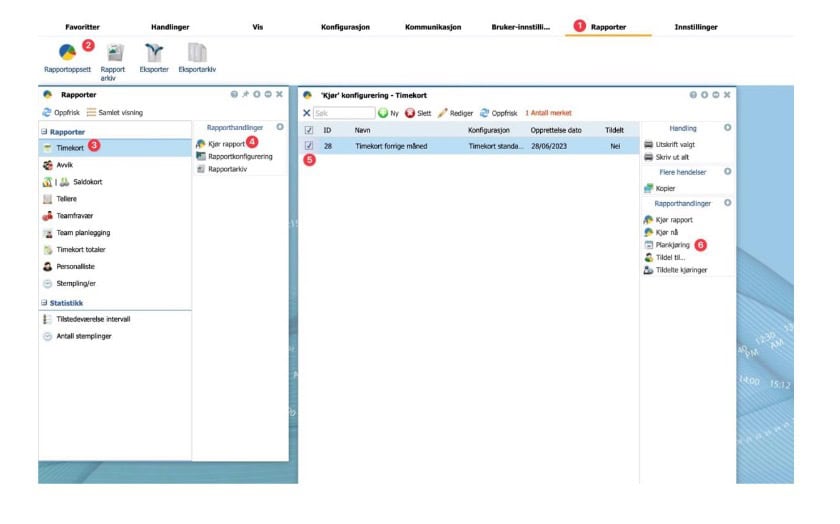The height and width of the screenshot is (524, 840).
Task: Delete selected with Slett button
Action: pyautogui.click(x=418, y=113)
